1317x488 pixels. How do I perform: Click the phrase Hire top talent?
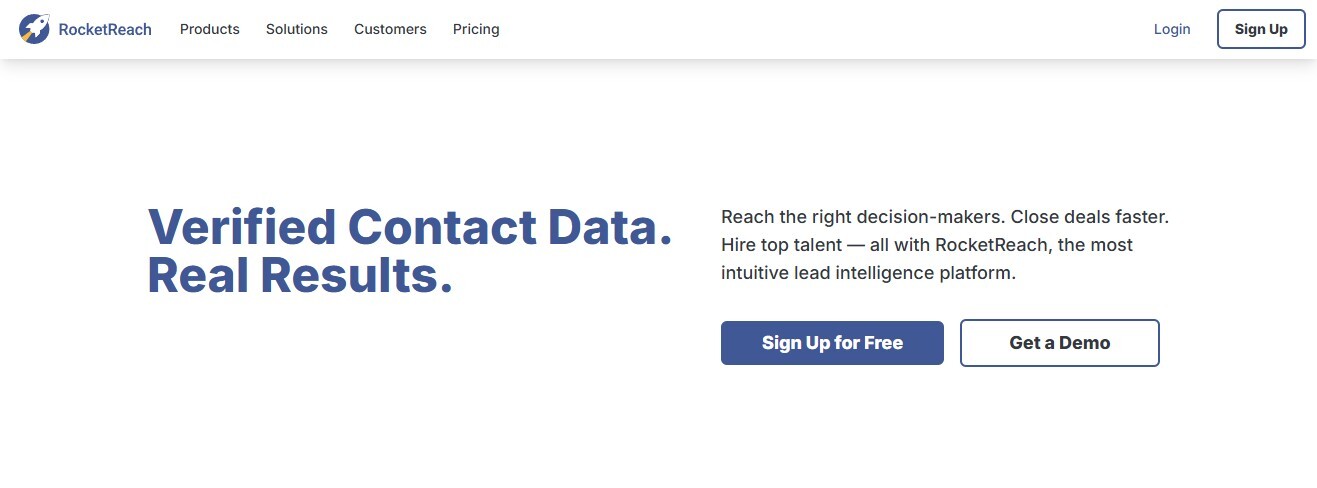pyautogui.click(x=780, y=245)
